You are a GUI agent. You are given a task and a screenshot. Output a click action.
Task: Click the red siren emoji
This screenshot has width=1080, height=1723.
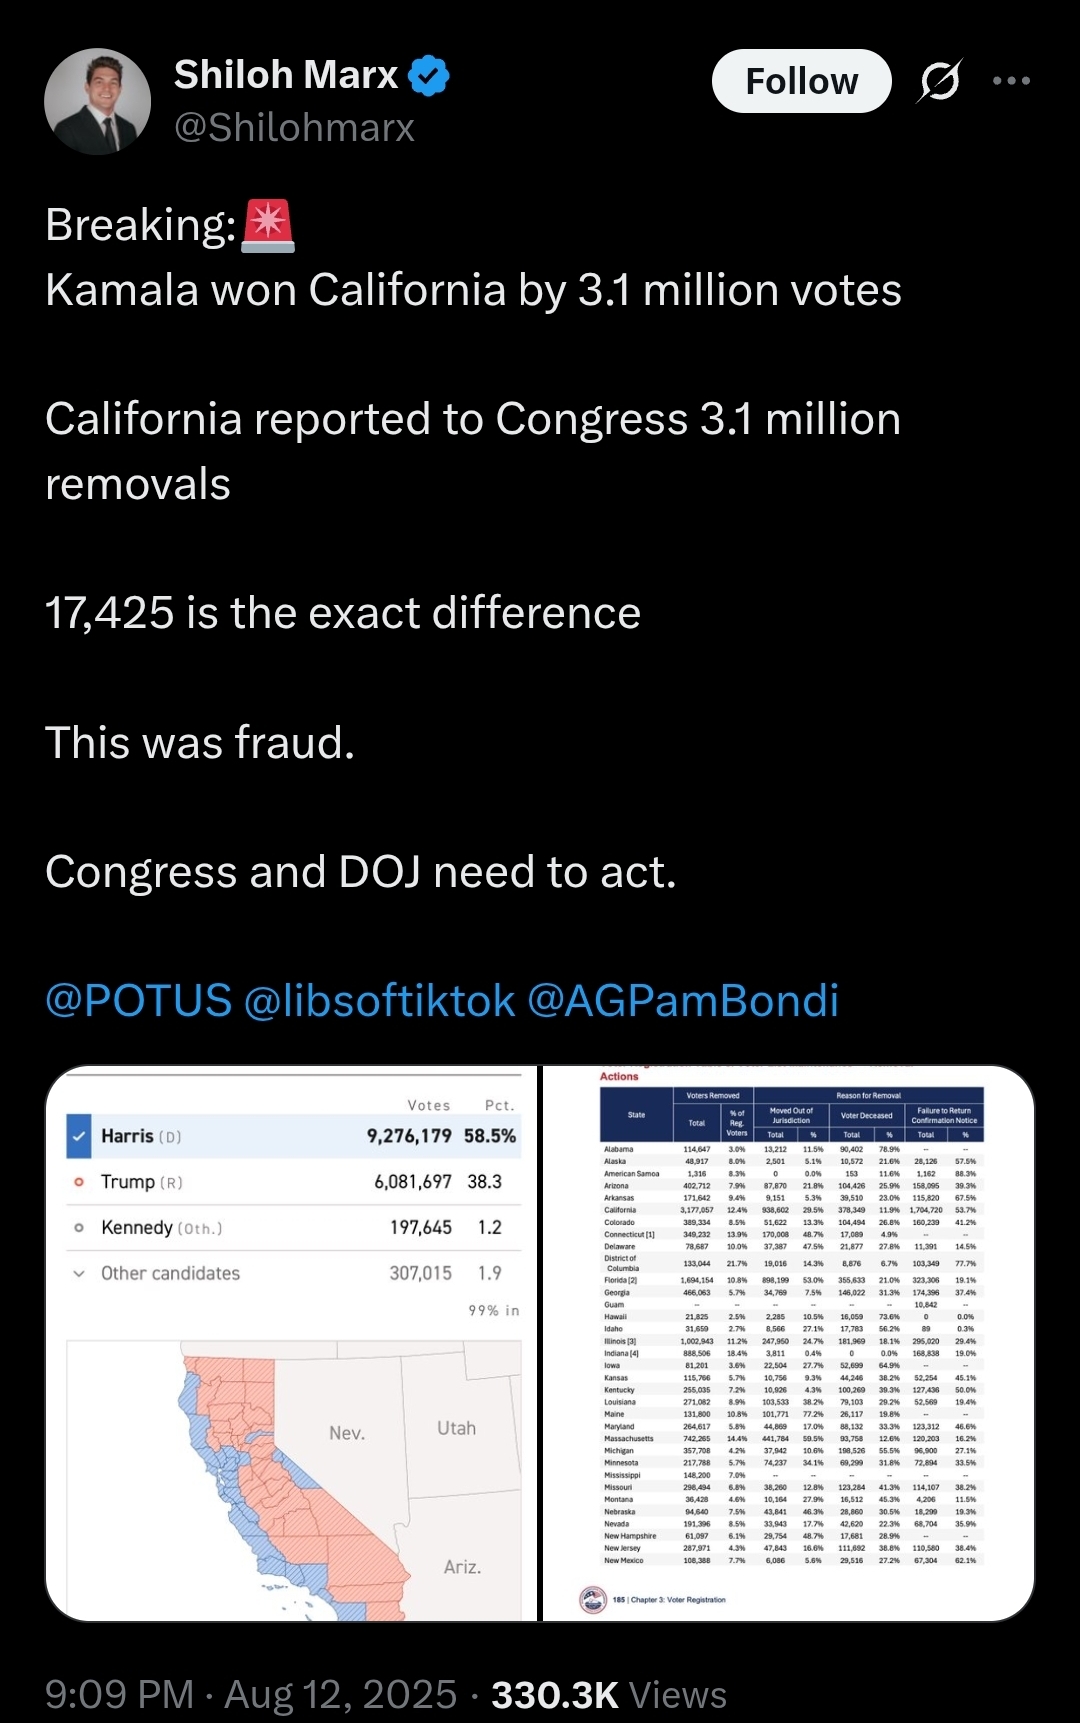268,224
